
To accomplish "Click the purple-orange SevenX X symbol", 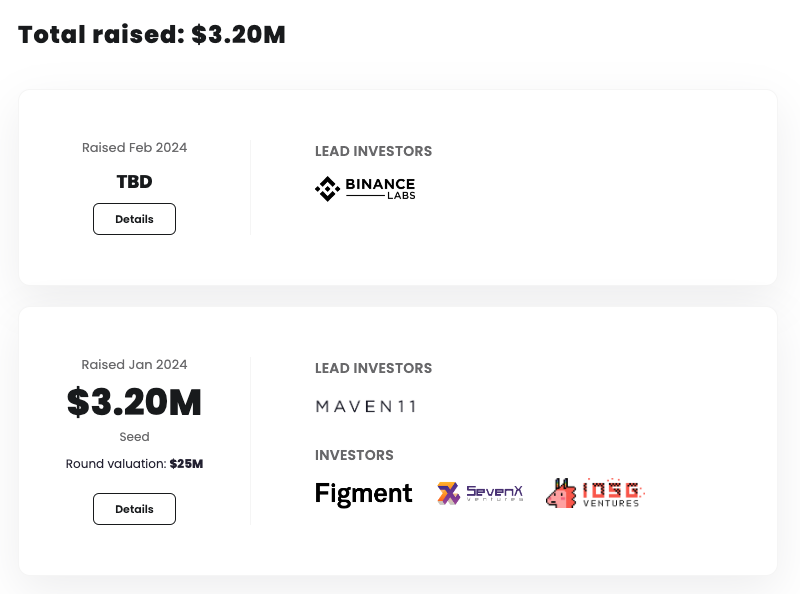I will tap(448, 493).
